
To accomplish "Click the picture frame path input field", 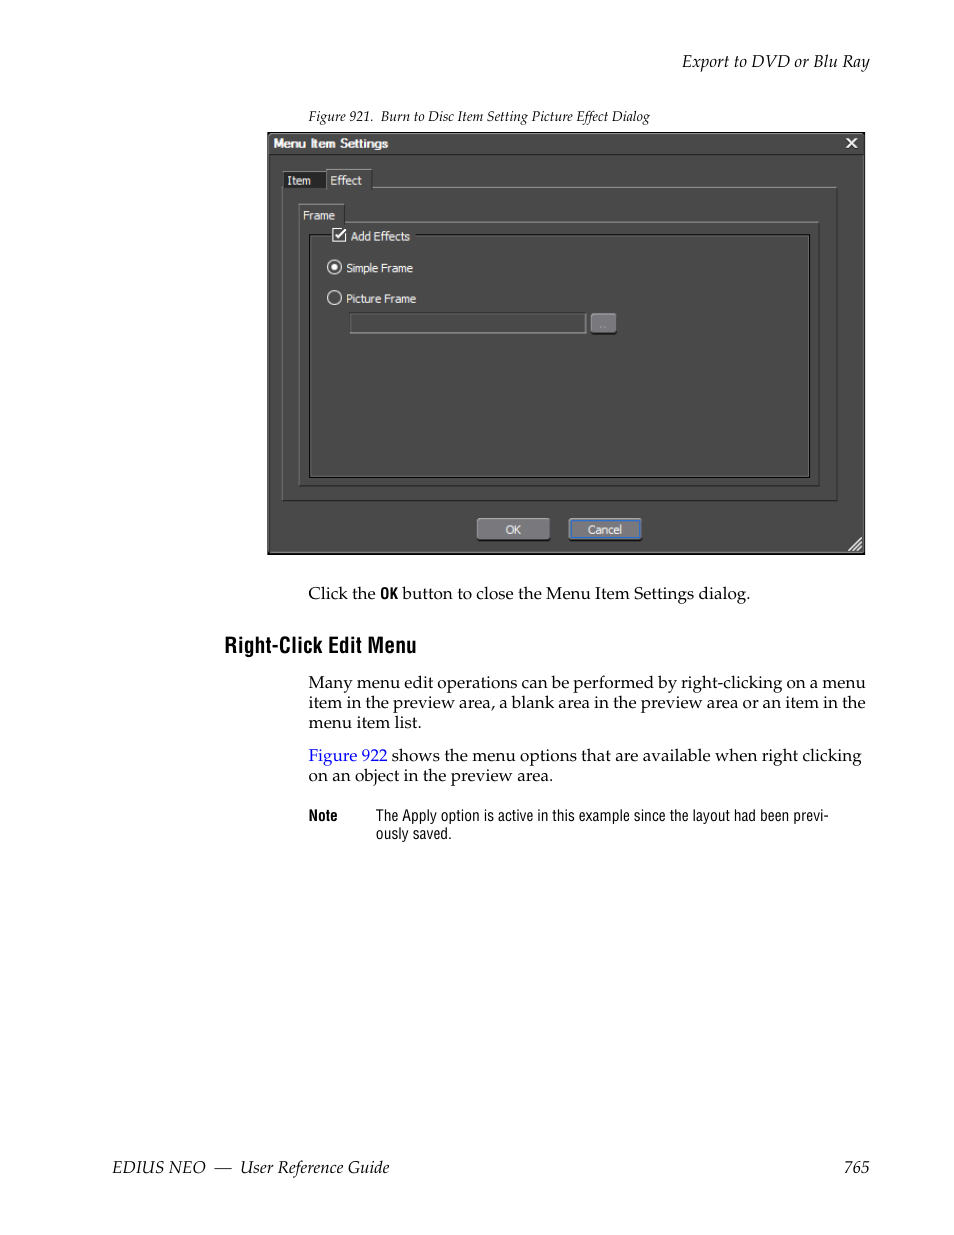I will [x=467, y=323].
